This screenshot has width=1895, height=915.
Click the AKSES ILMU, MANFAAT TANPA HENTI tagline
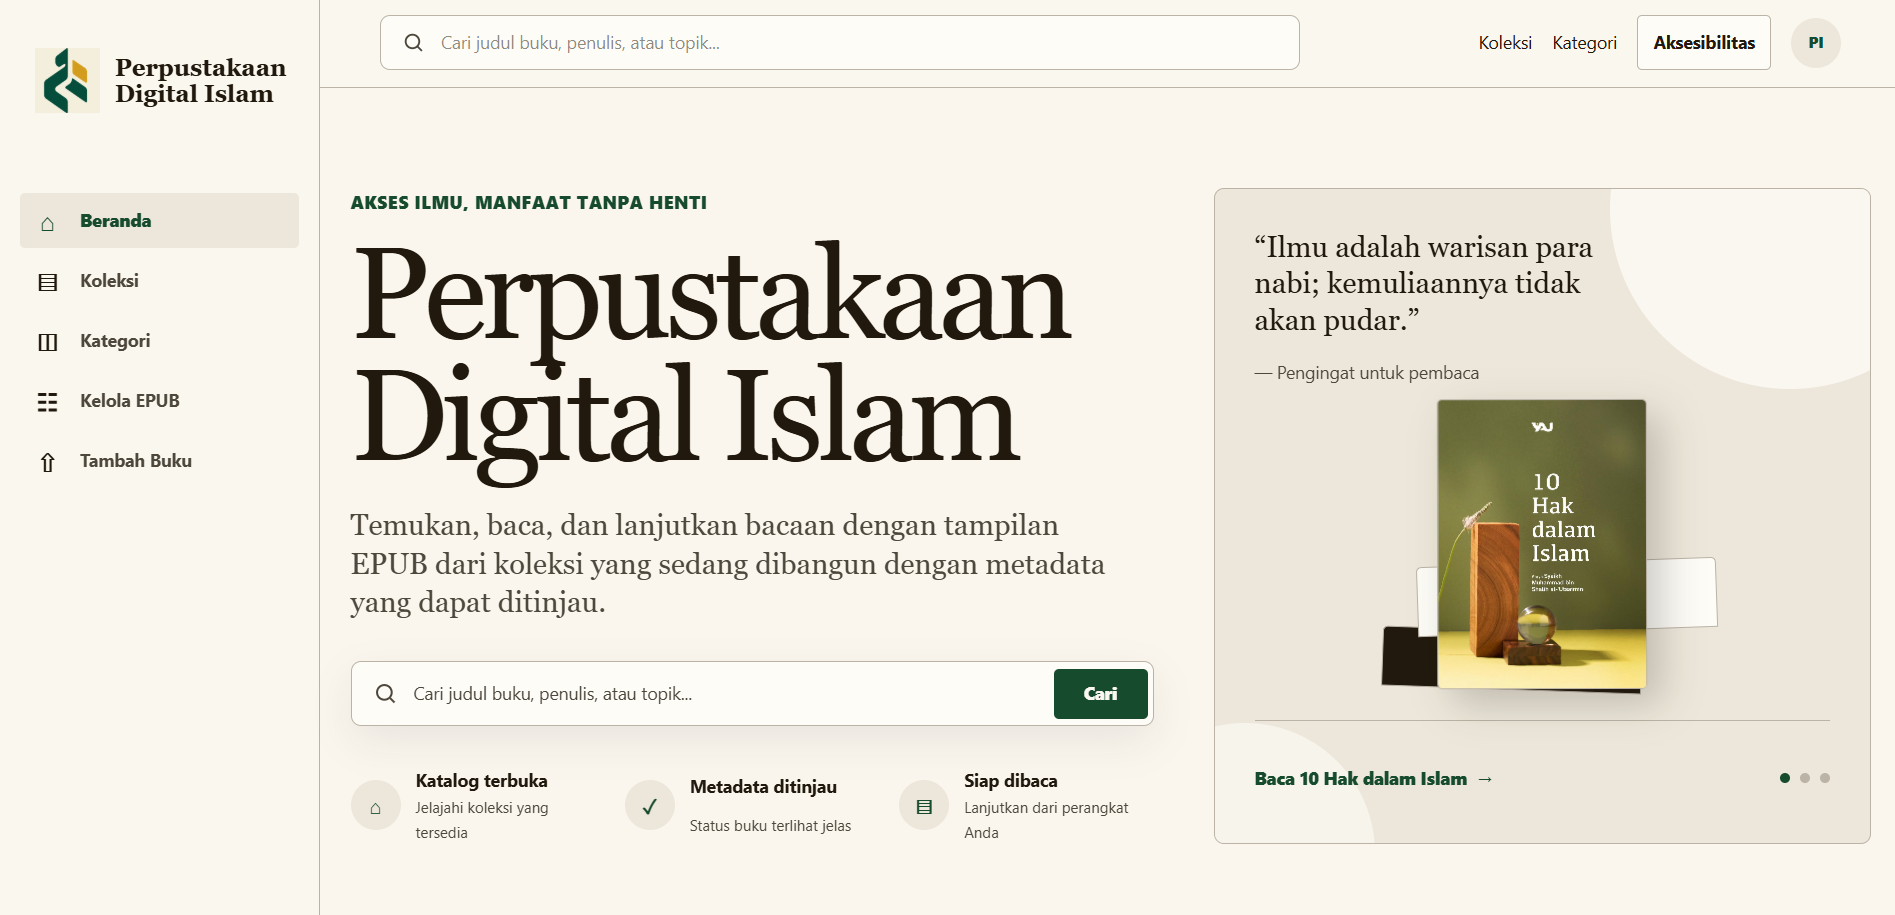point(528,203)
